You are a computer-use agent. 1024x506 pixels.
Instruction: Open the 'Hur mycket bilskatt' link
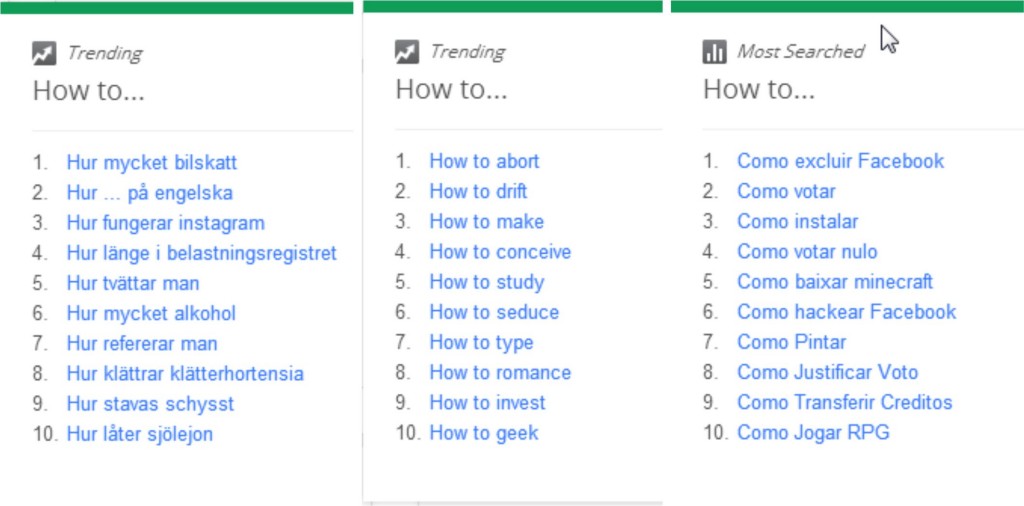(152, 163)
